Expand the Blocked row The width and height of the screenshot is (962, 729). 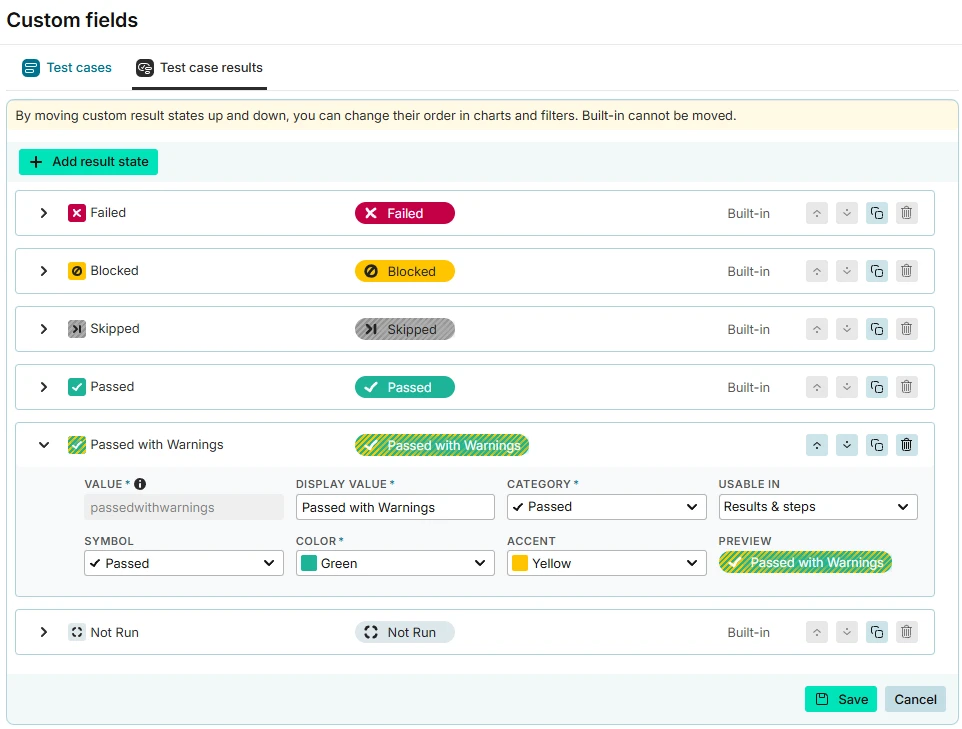44,271
